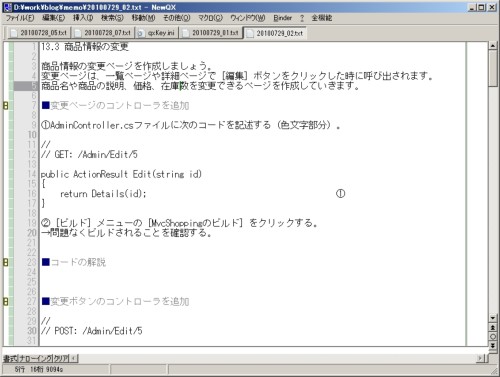Click the line starting ①AdminController.cs

tap(191, 125)
